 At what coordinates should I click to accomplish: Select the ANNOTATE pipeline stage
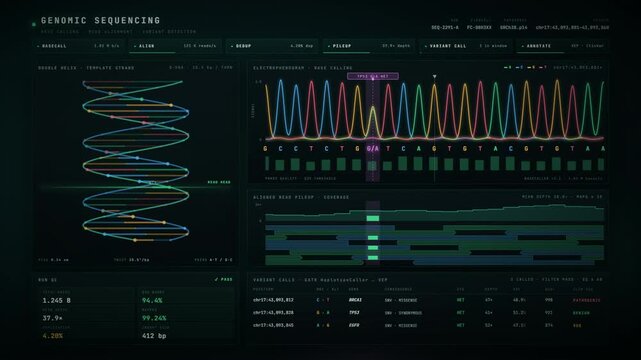(x=562, y=46)
